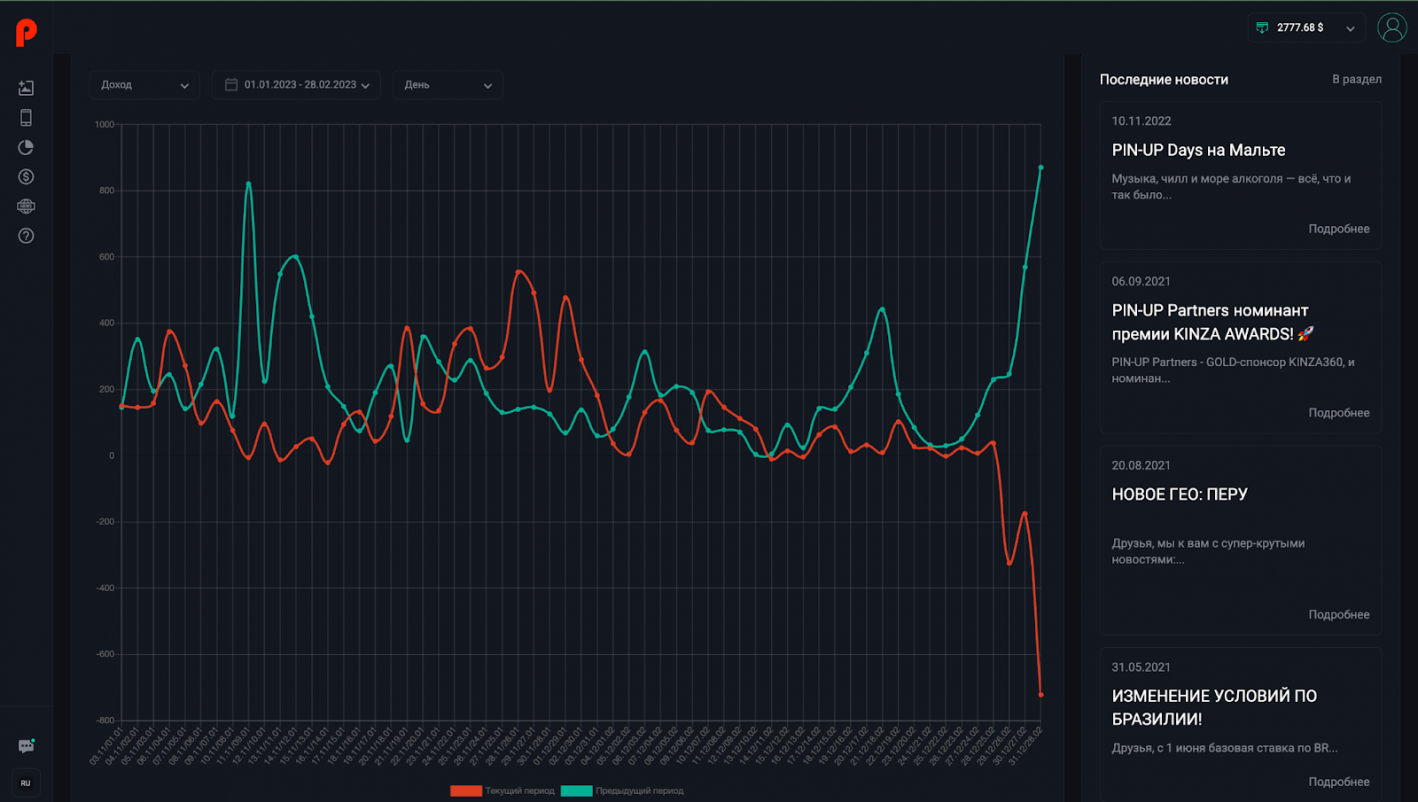Screen dimensions: 1418x802
Task: Open the support chat icon
Action: 26,746
